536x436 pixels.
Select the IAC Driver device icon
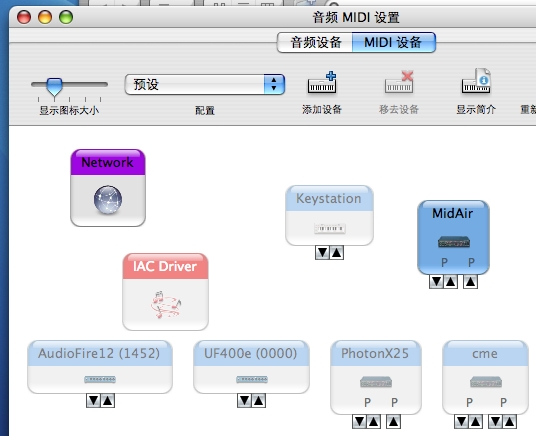(x=166, y=305)
